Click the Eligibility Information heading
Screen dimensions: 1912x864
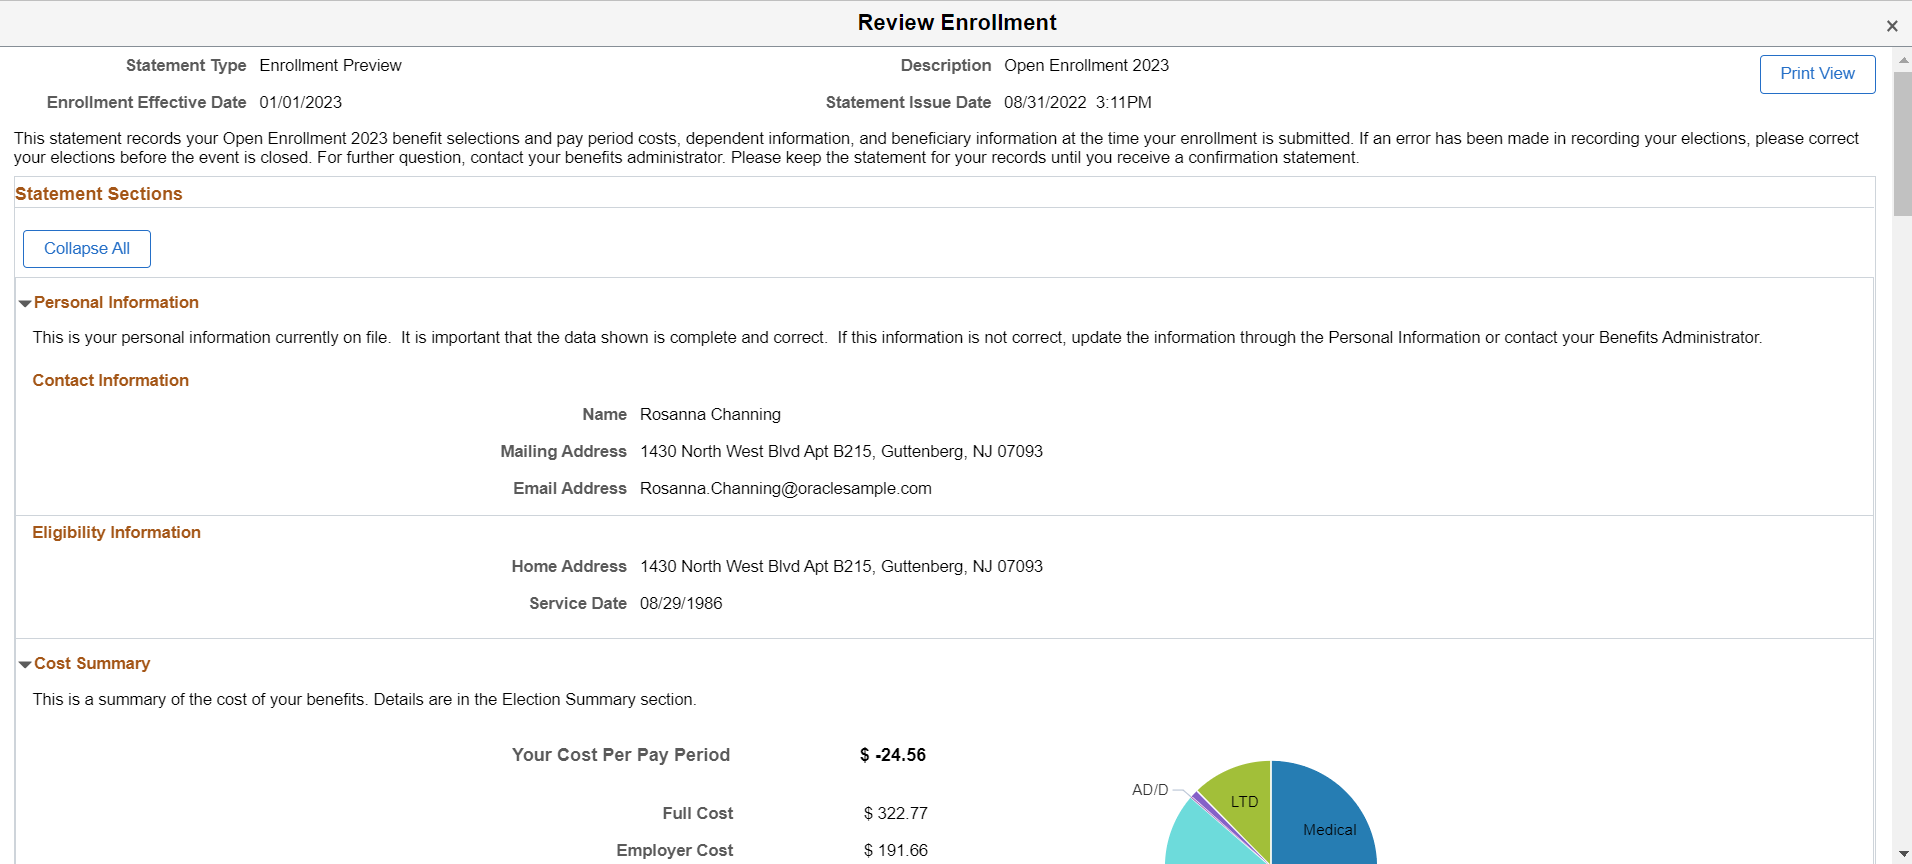tap(117, 532)
